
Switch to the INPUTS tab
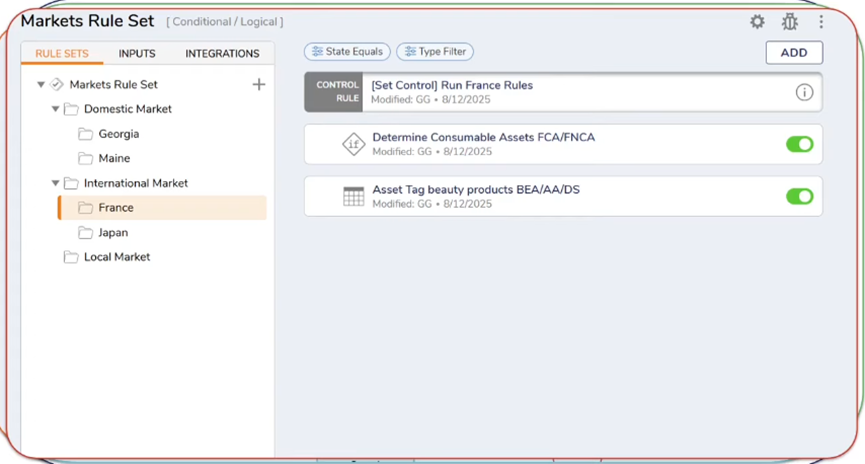pos(137,54)
